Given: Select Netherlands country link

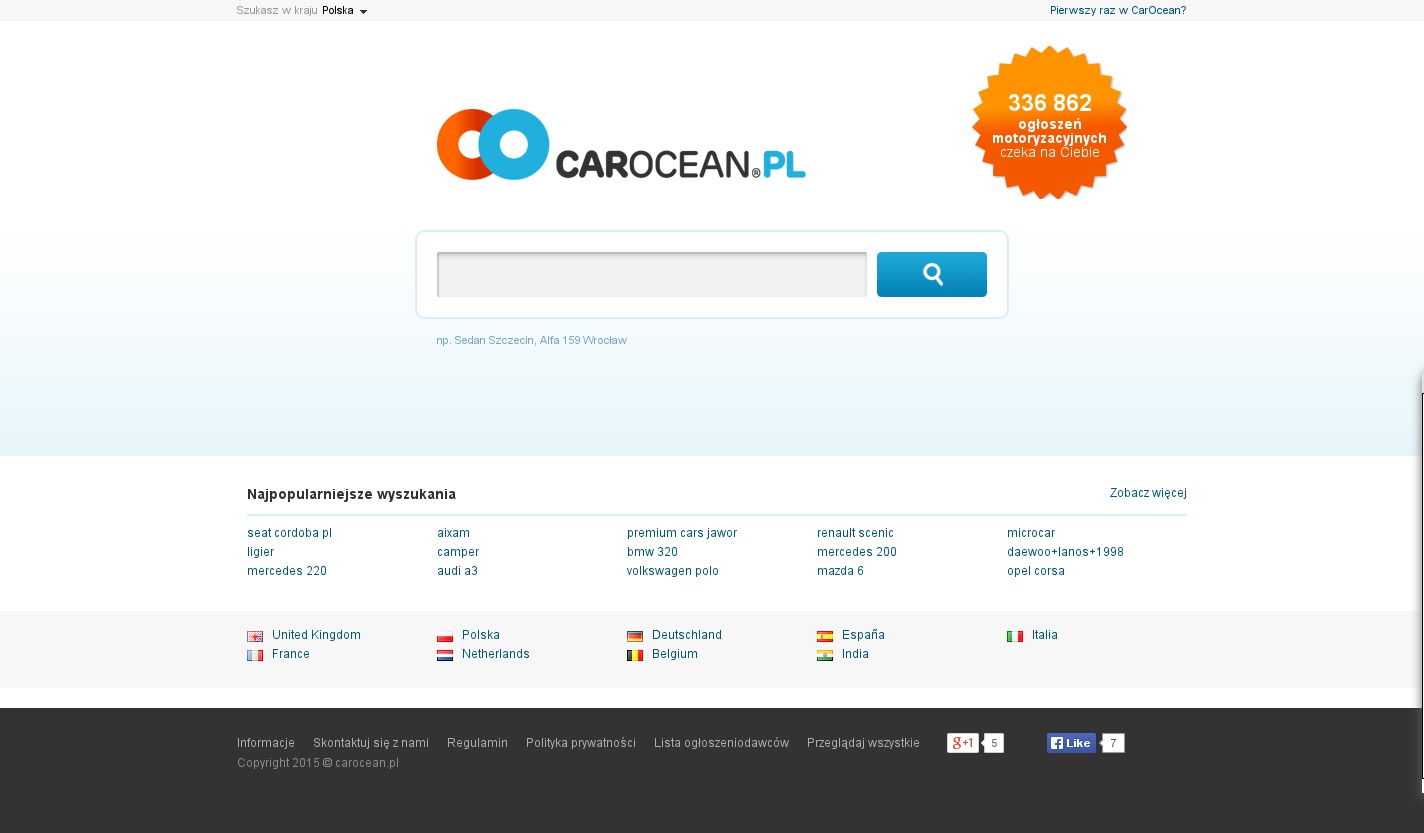Looking at the screenshot, I should coord(496,654).
